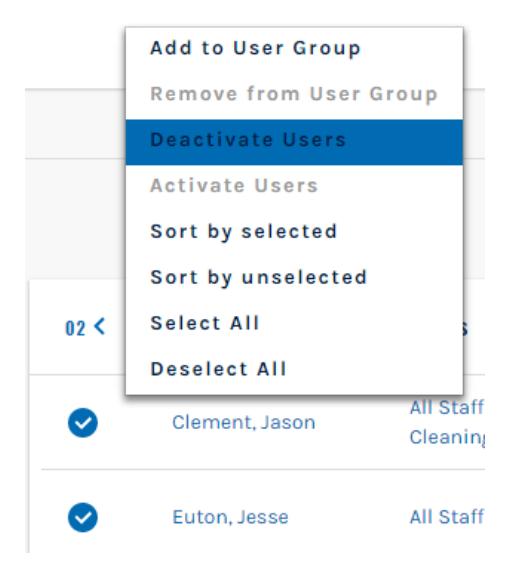Click empty space between Euton, Jesse and All Staff

pyautogui.click(x=349, y=517)
